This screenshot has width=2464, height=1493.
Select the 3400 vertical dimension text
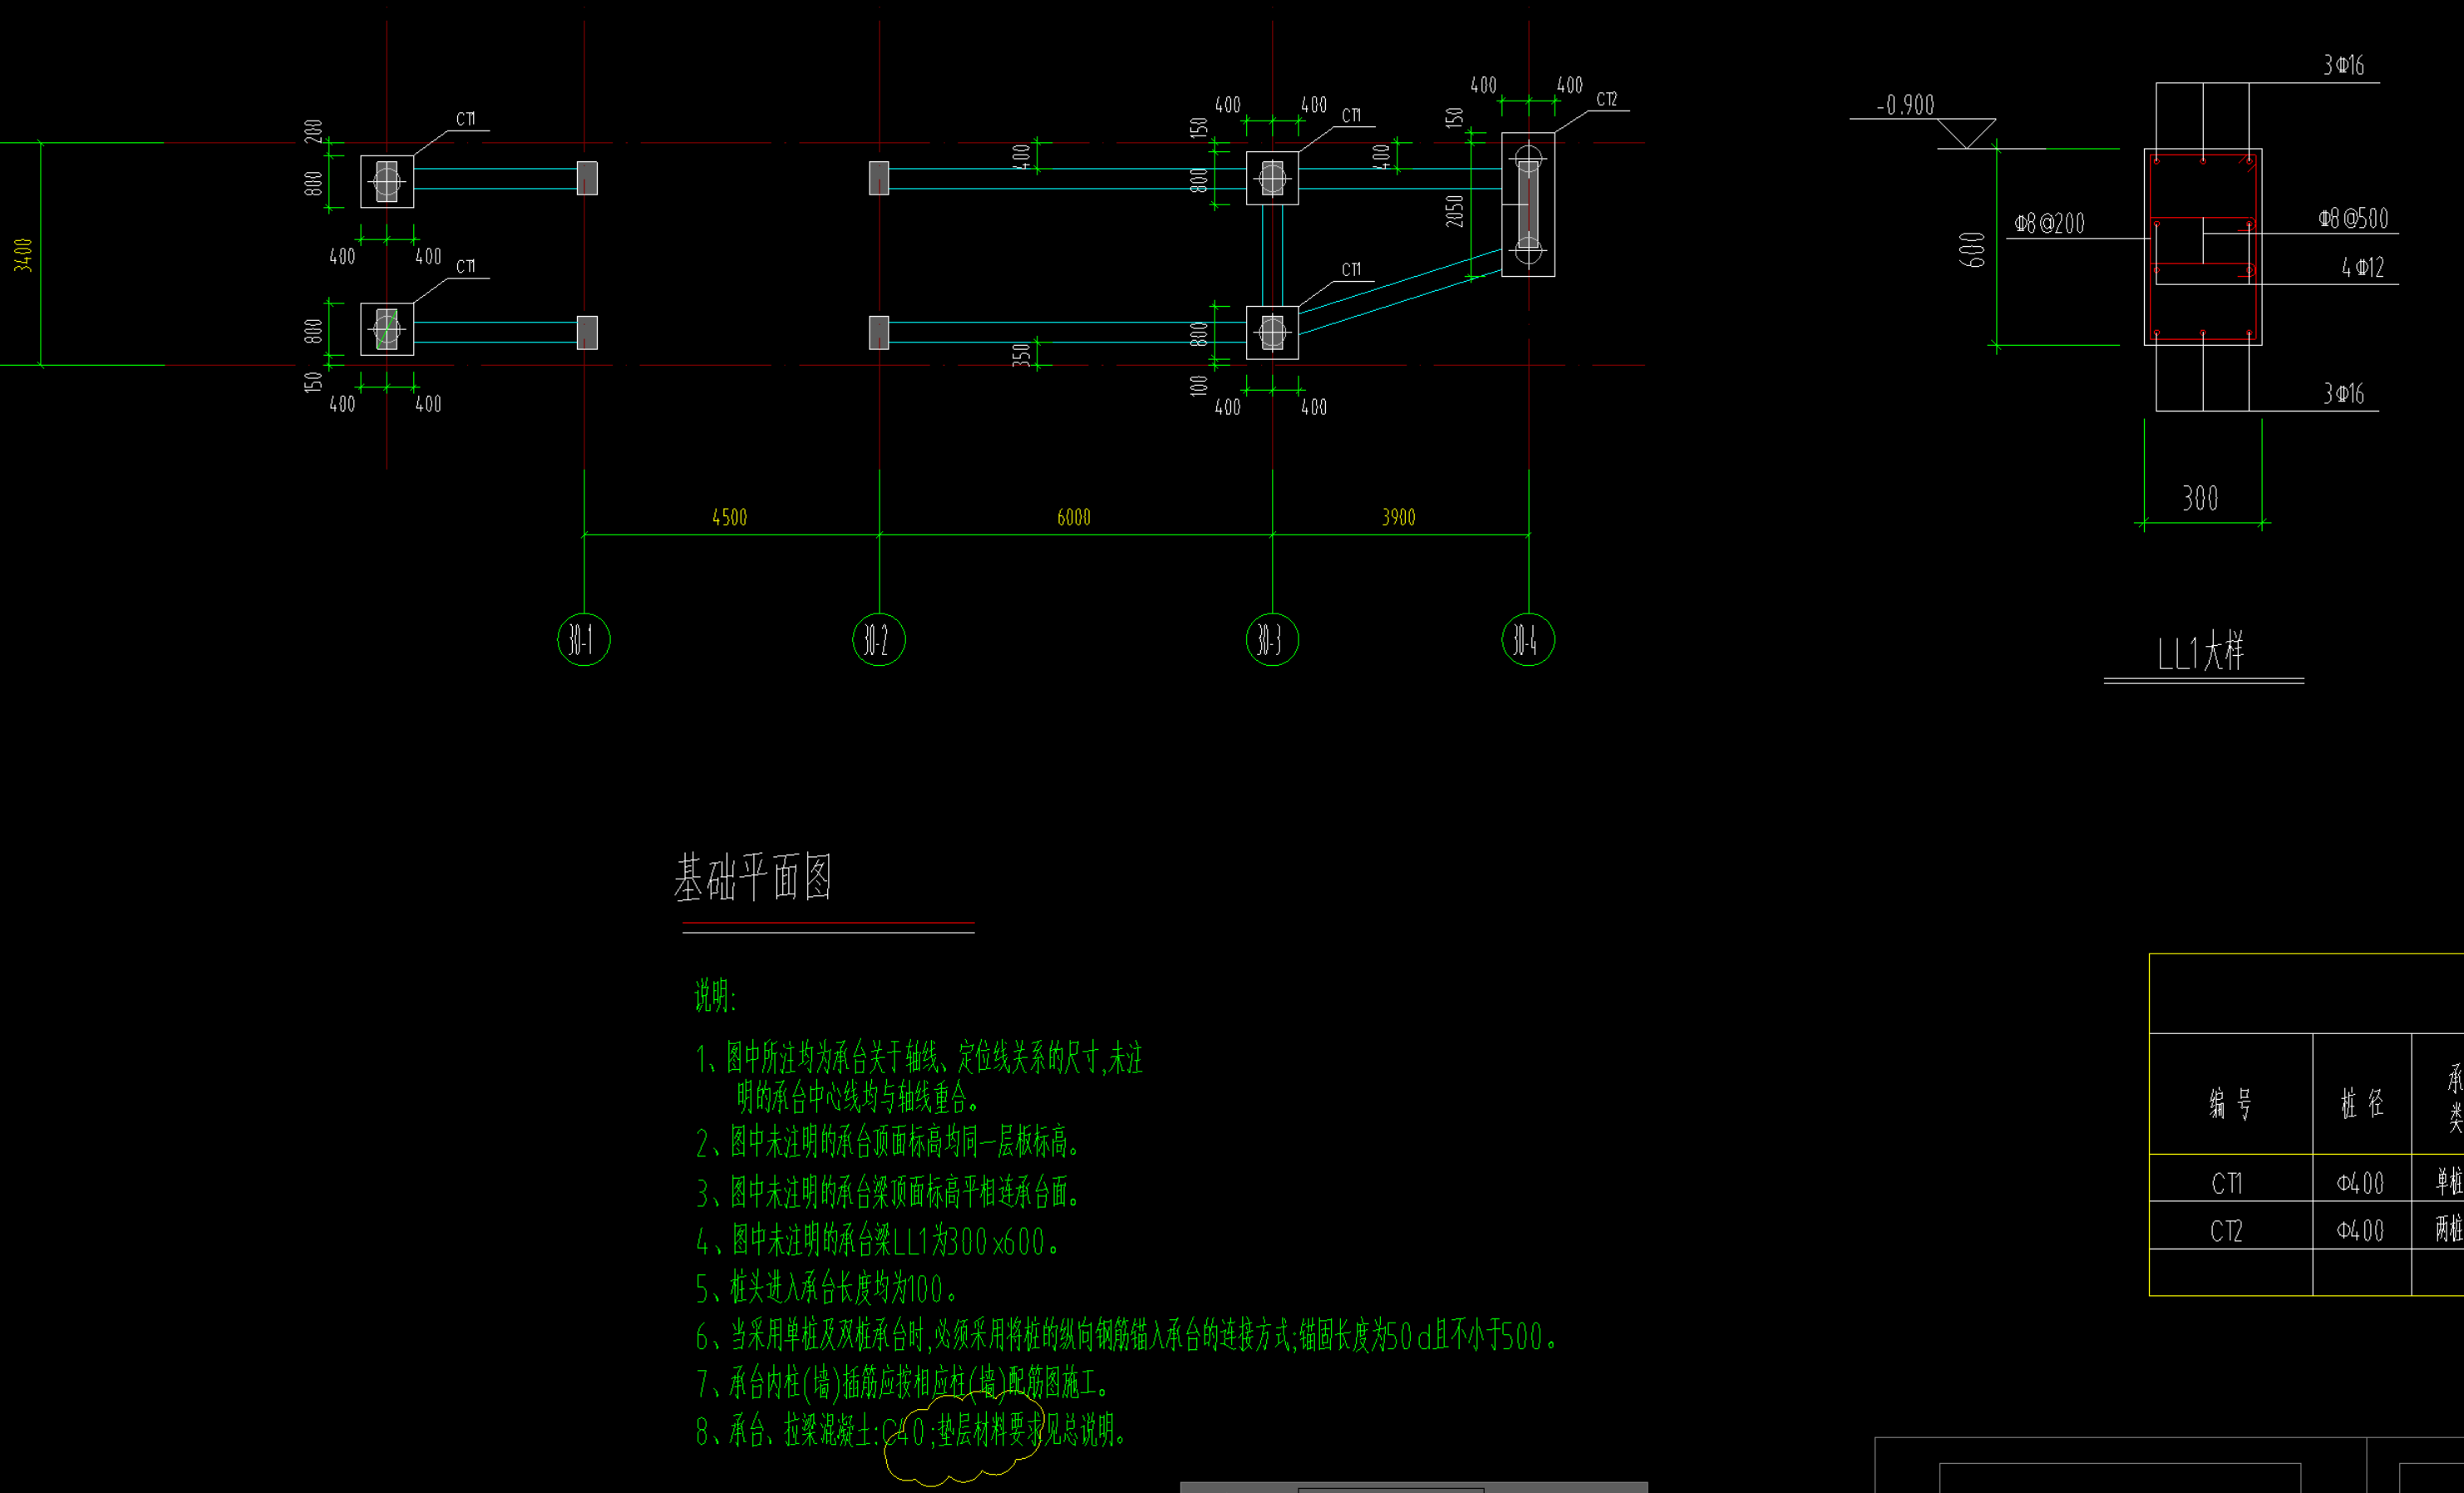click(23, 254)
